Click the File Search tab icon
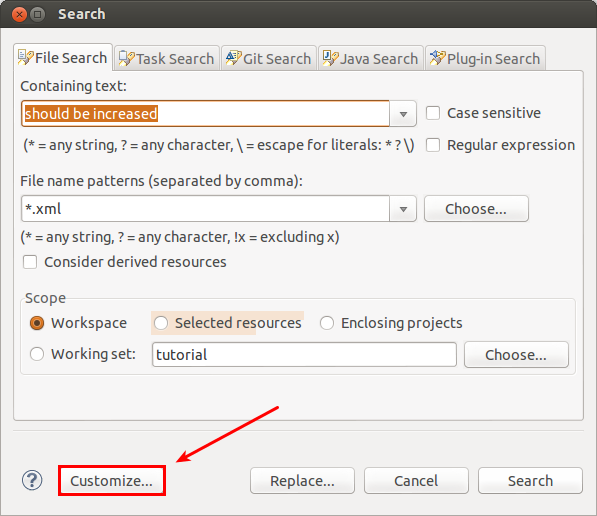This screenshot has height=516, width=597. click(26, 58)
